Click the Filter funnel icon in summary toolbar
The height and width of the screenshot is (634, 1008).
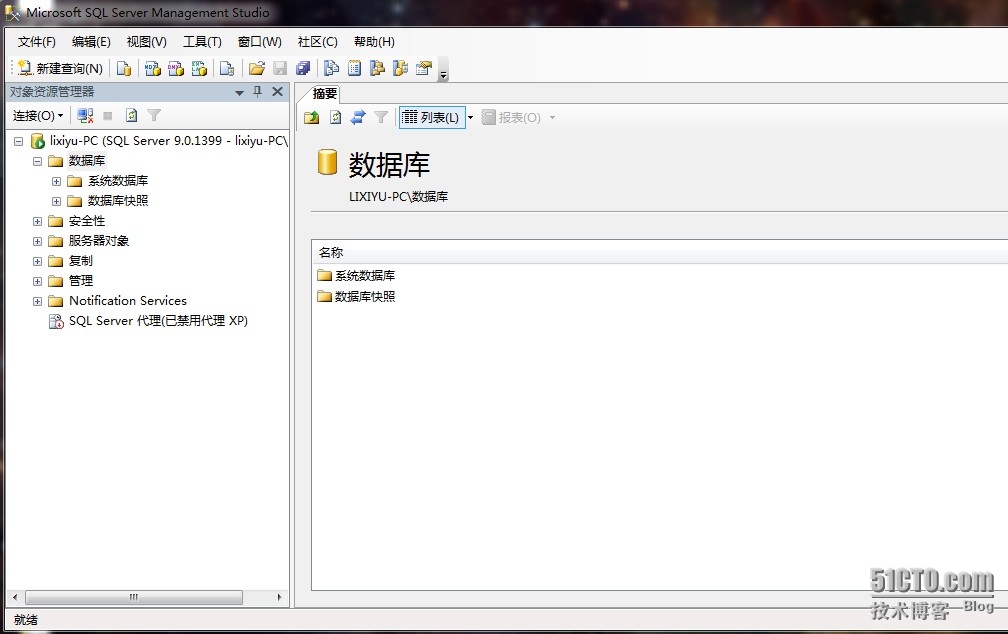coord(381,118)
